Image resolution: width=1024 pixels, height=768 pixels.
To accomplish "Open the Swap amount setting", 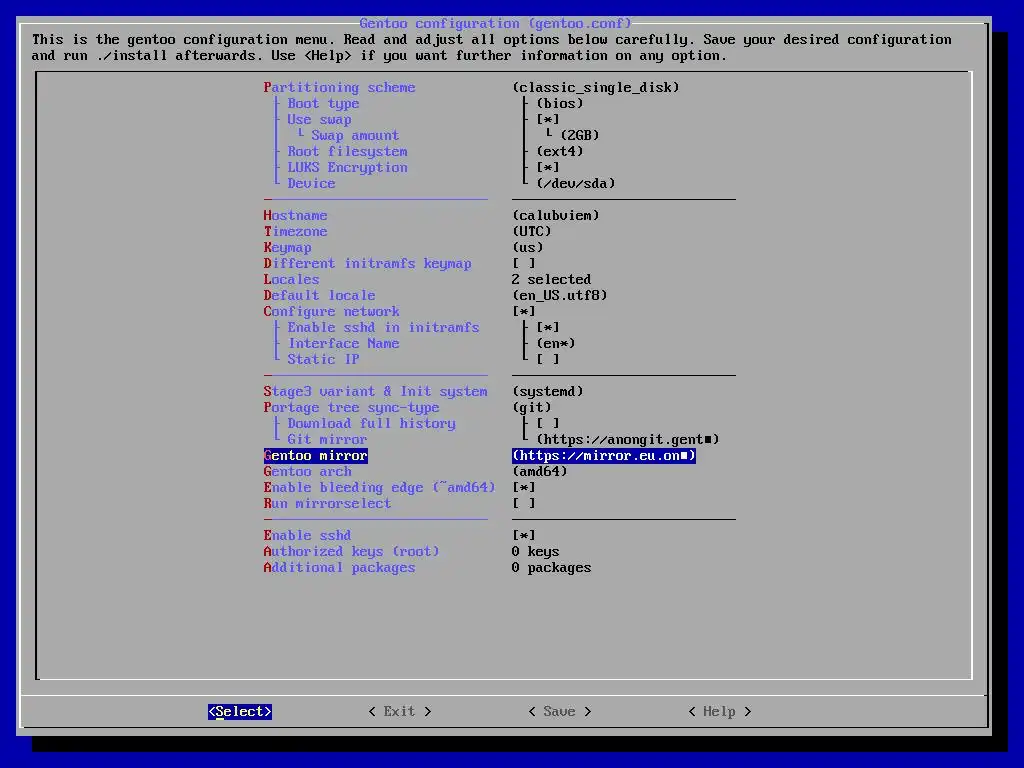I will tap(355, 135).
